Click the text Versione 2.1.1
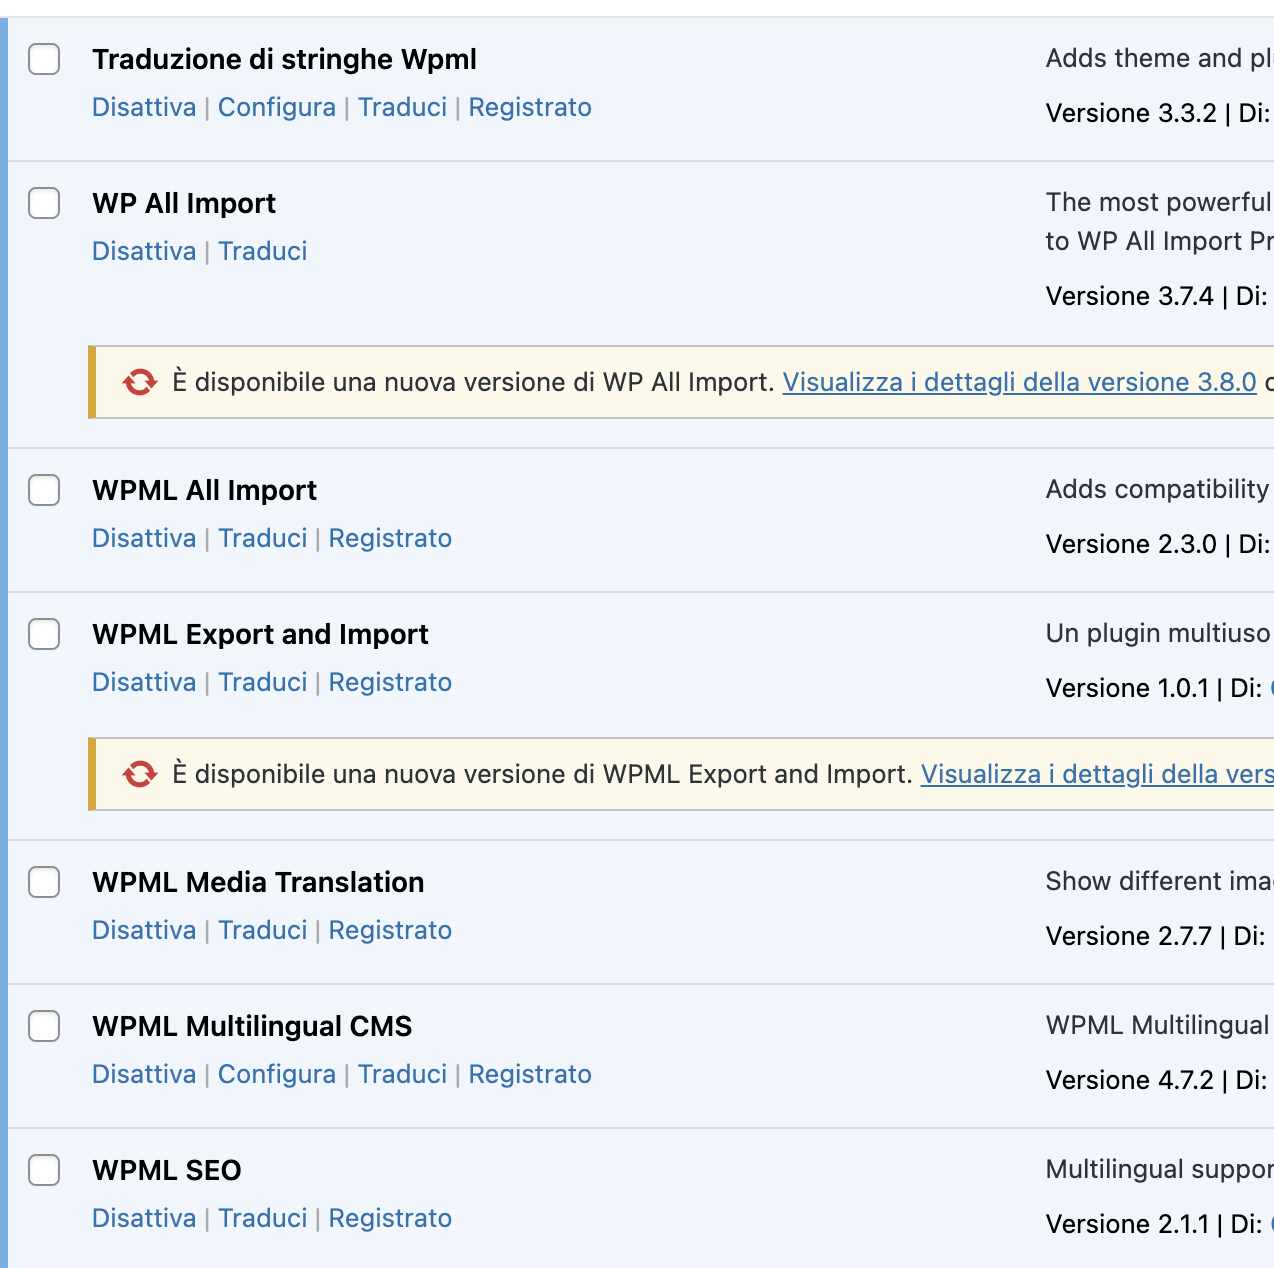Image resolution: width=1274 pixels, height=1268 pixels. pyautogui.click(x=1127, y=1224)
